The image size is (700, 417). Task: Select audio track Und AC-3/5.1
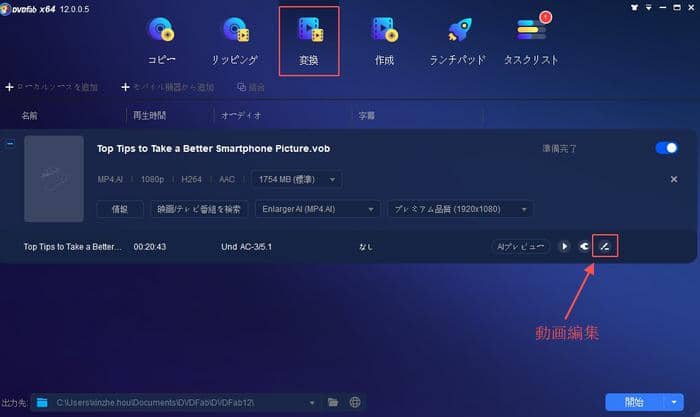click(x=246, y=246)
